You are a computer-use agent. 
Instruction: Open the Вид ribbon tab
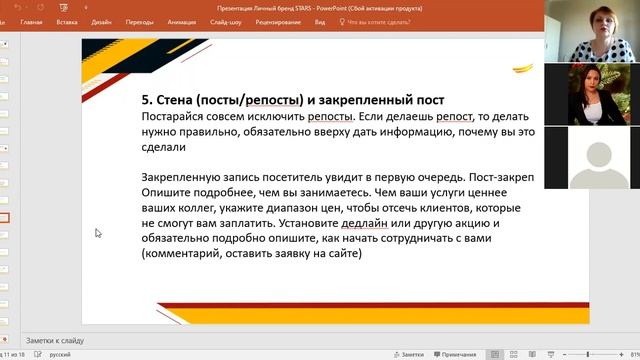pyautogui.click(x=320, y=22)
